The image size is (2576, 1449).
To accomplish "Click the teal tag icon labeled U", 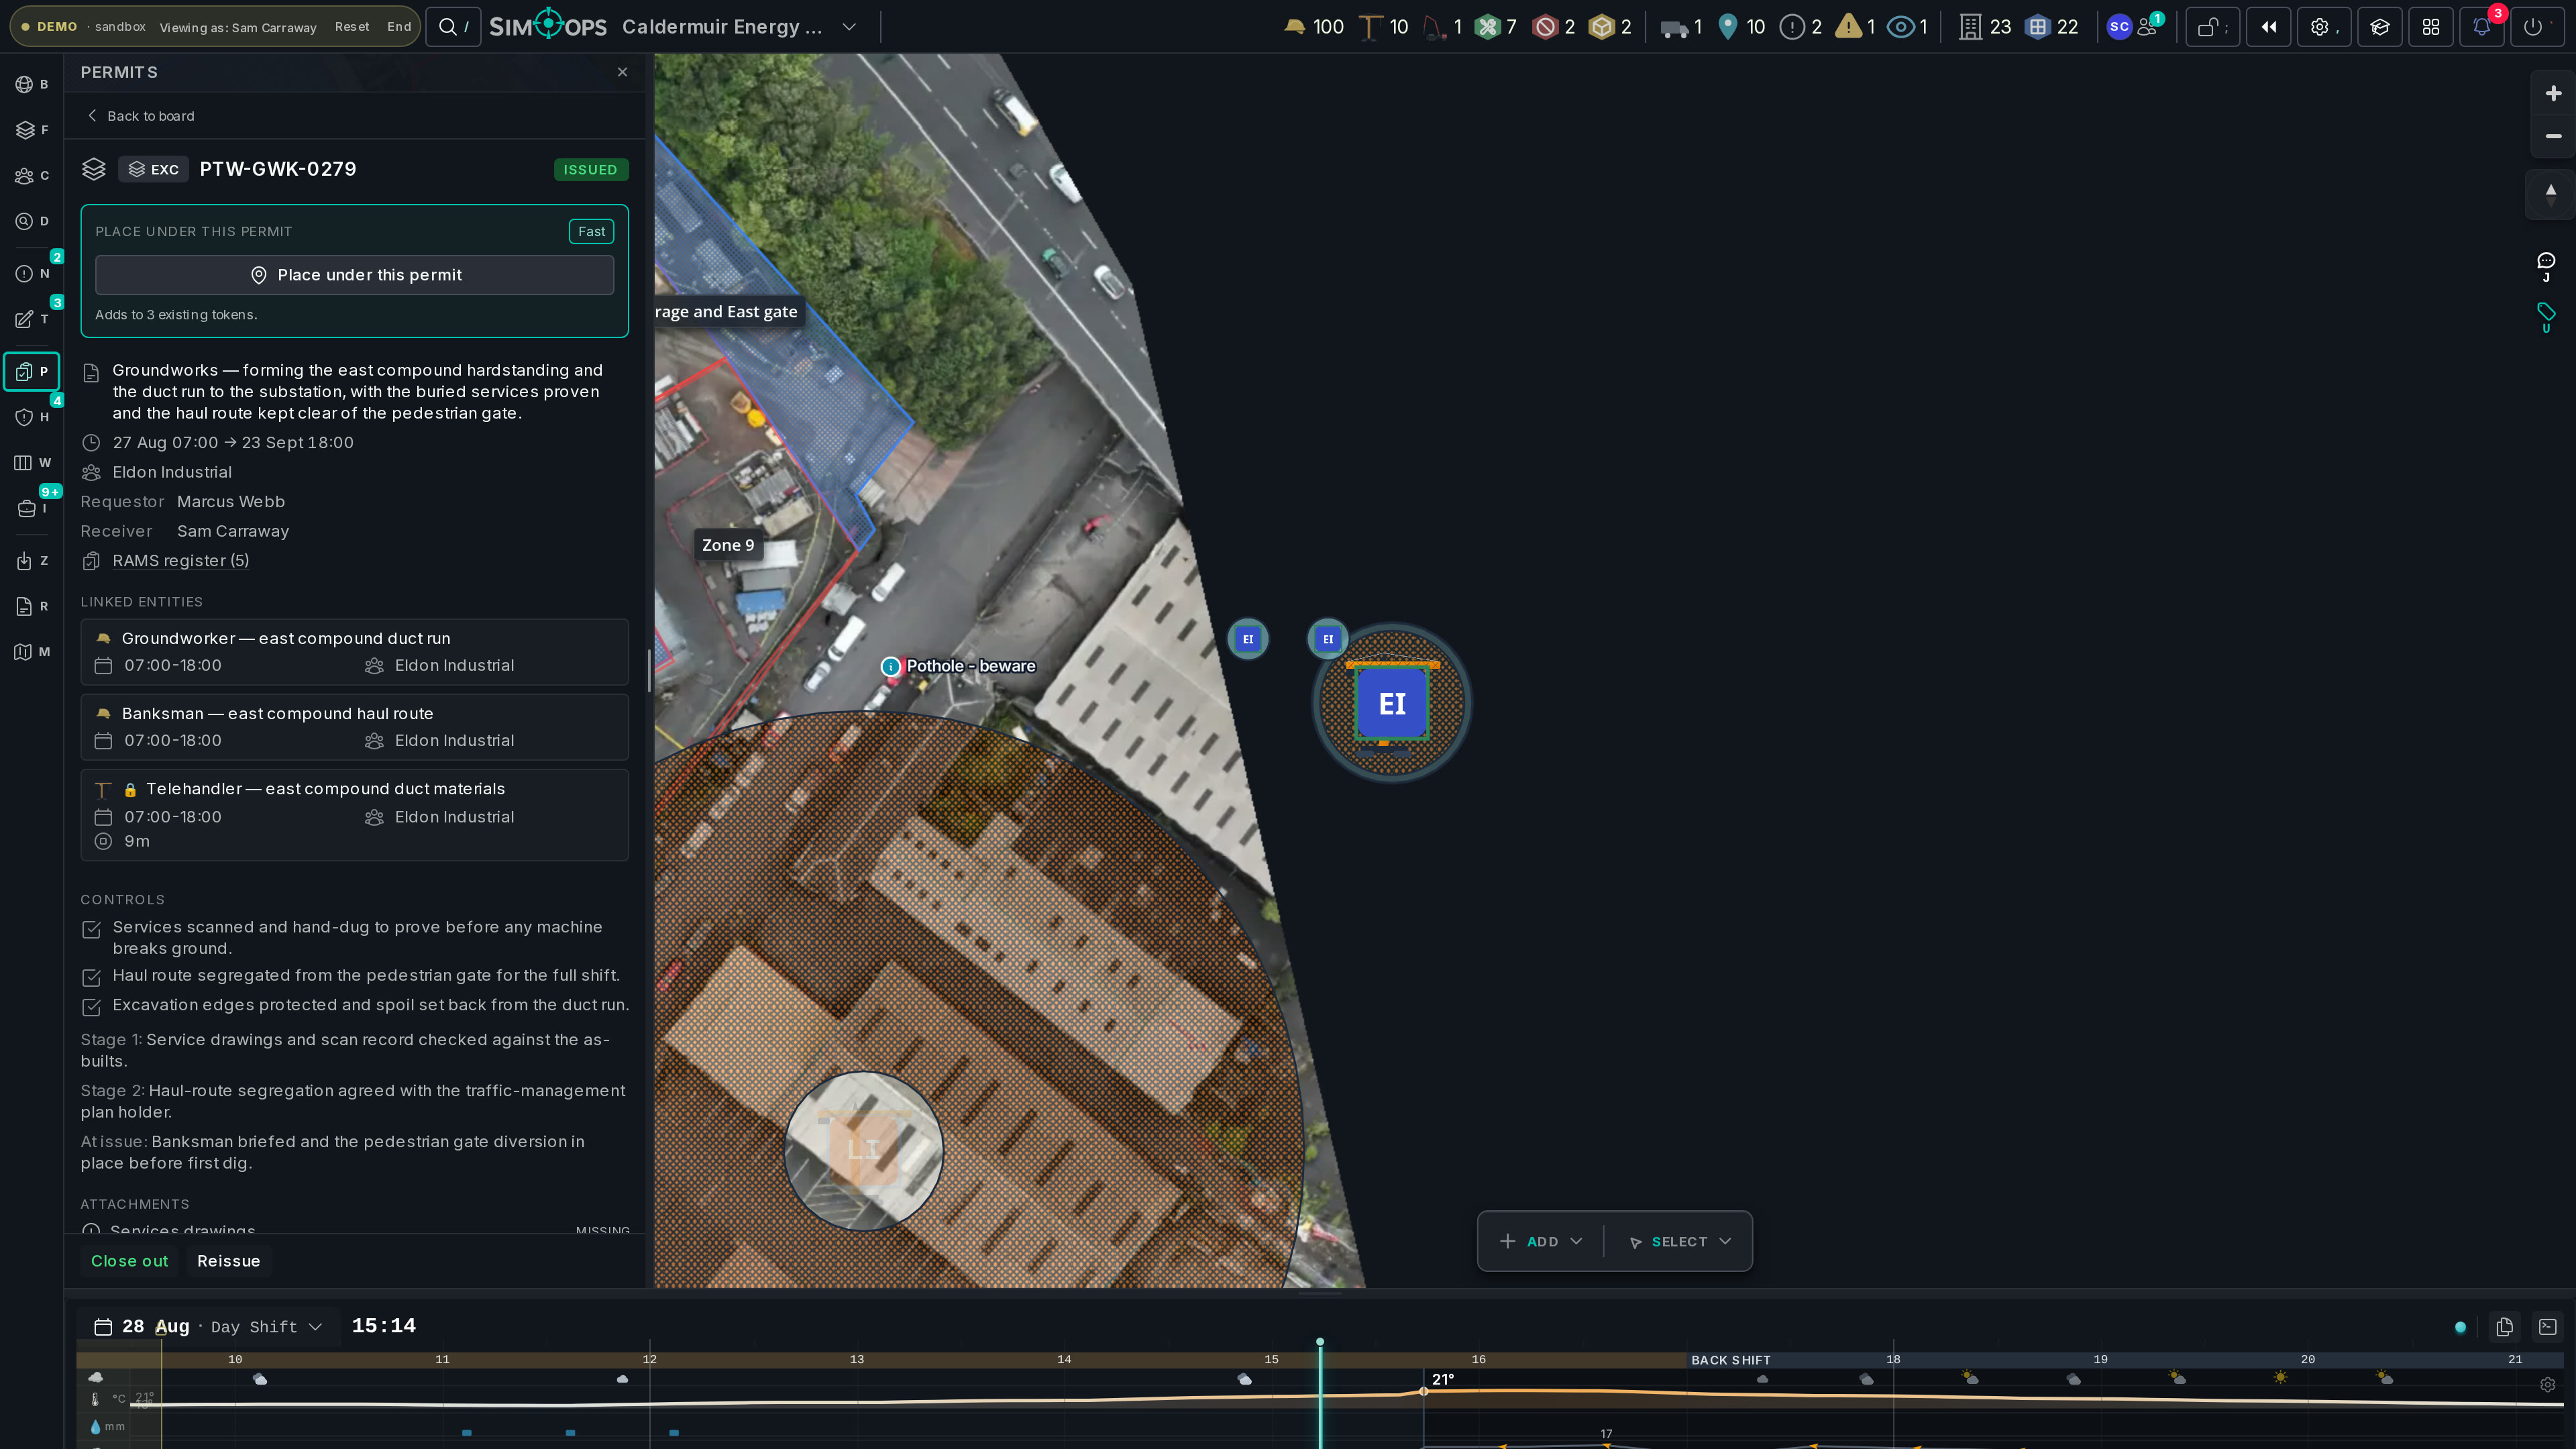I will 2546,317.
